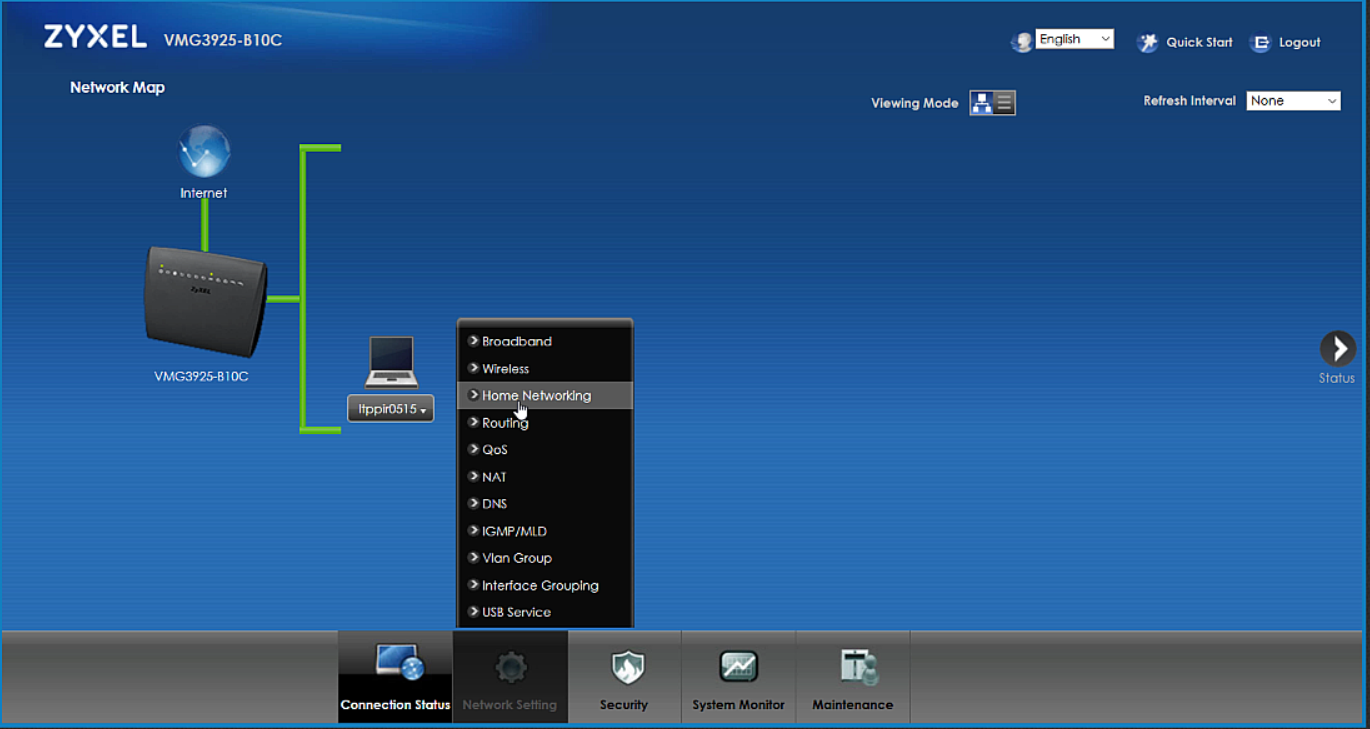Open the NAT menu entry
Viewport: 1370px width, 729px height.
[545, 477]
